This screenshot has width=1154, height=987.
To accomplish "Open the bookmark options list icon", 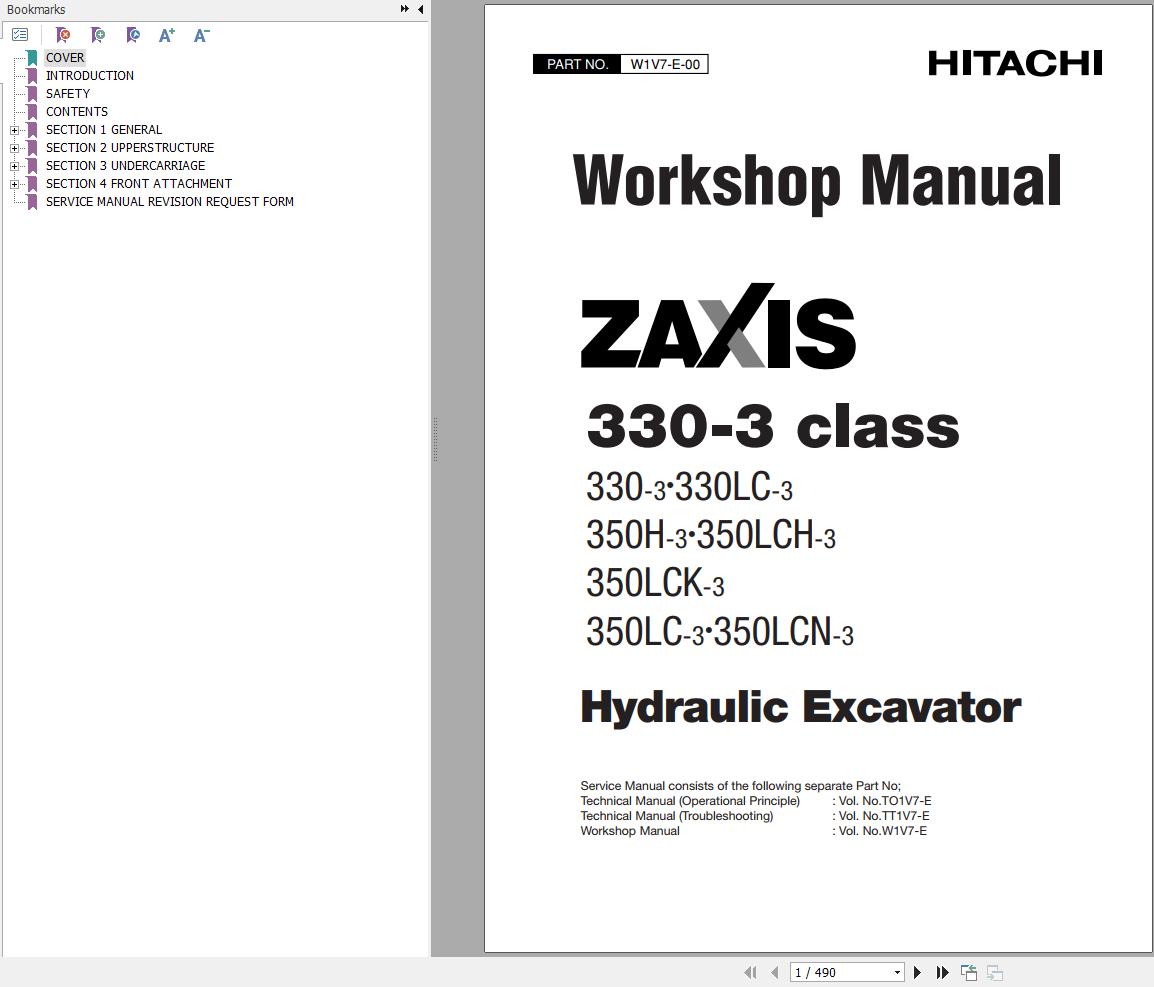I will pos(20,34).
